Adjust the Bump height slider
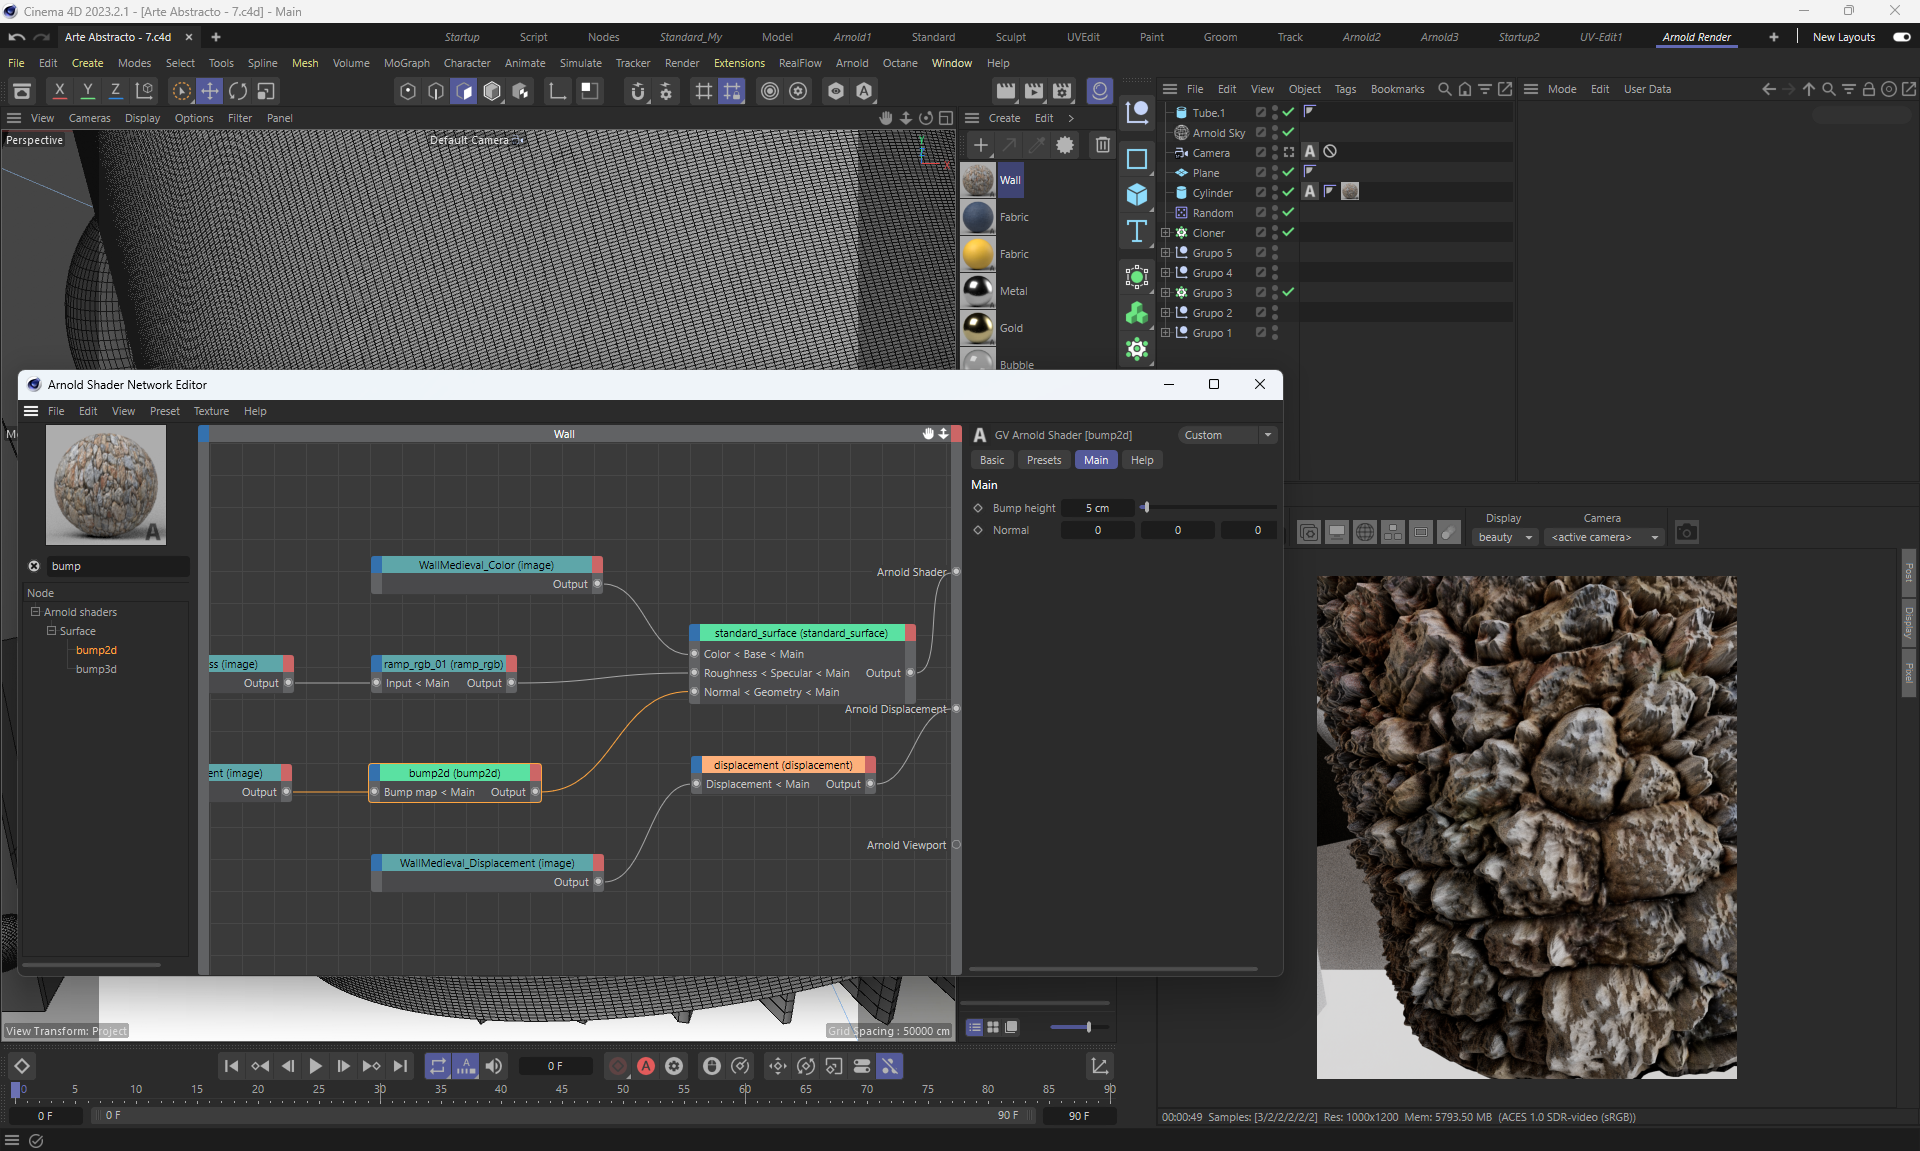Viewport: 1920px width, 1151px height. pyautogui.click(x=1146, y=508)
